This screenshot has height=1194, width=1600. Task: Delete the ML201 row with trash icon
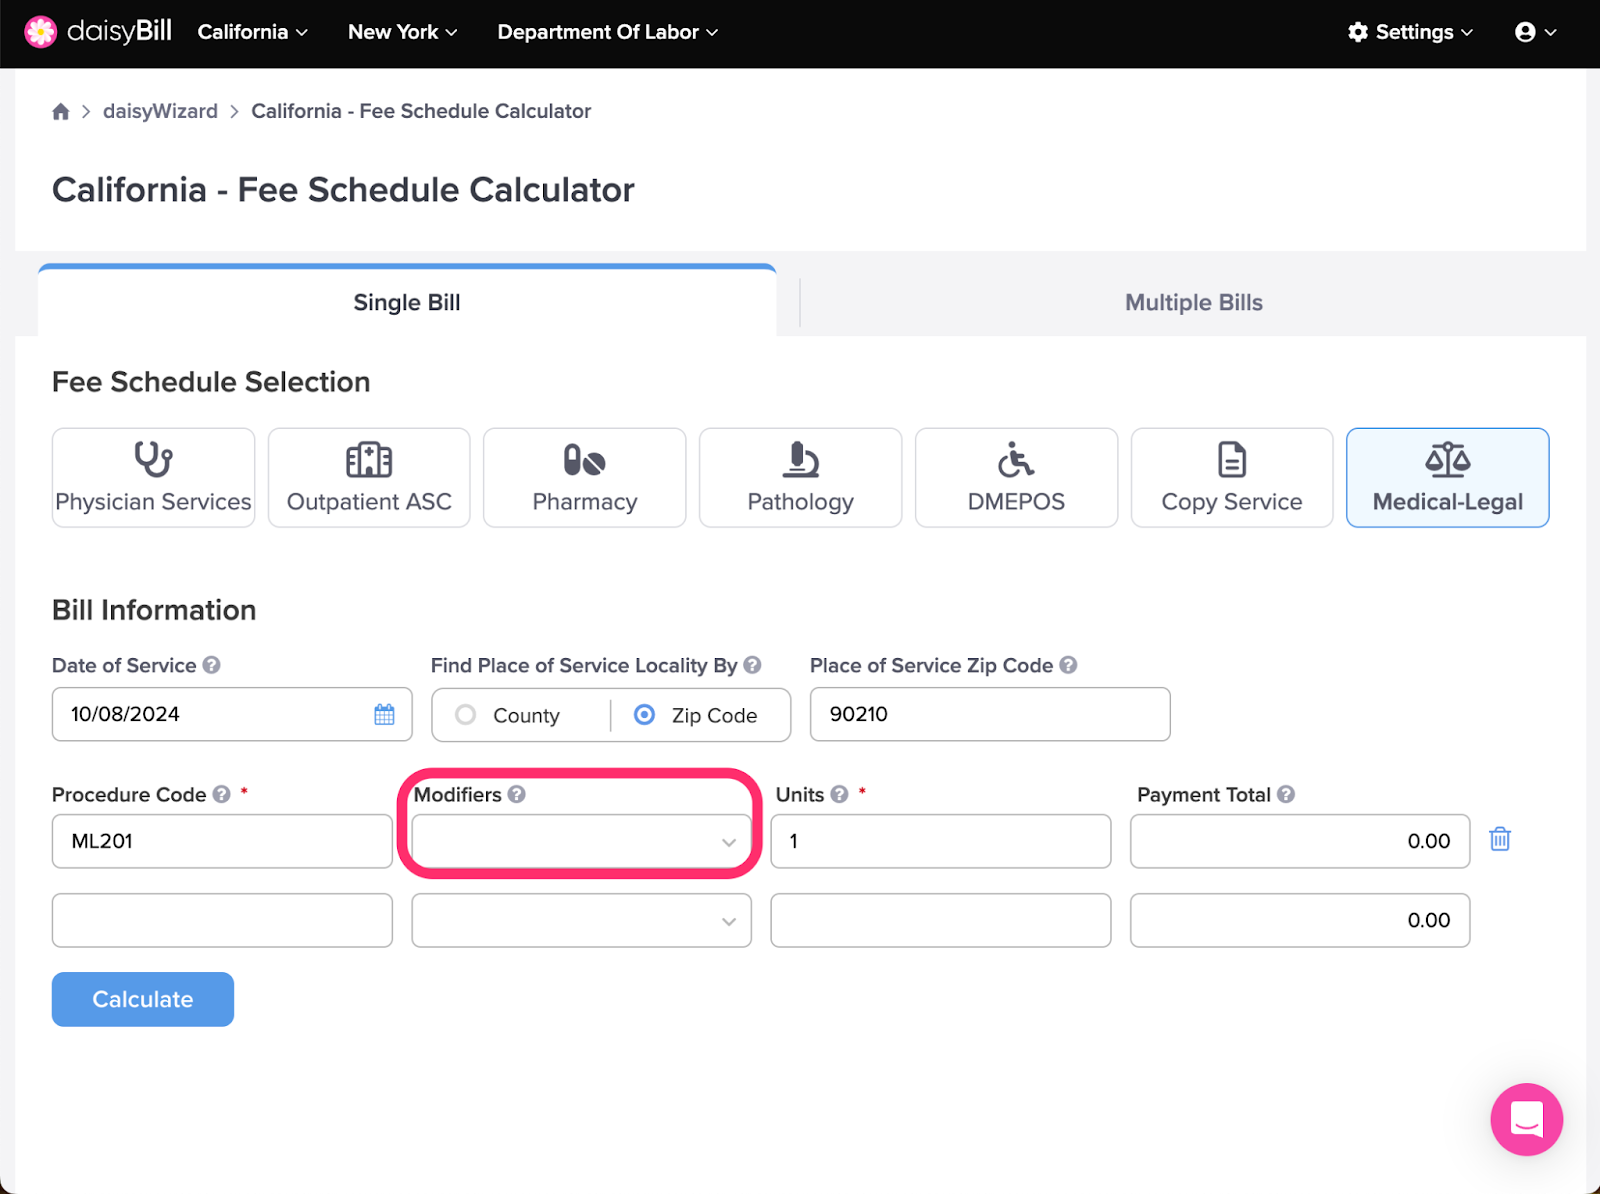tap(1500, 839)
